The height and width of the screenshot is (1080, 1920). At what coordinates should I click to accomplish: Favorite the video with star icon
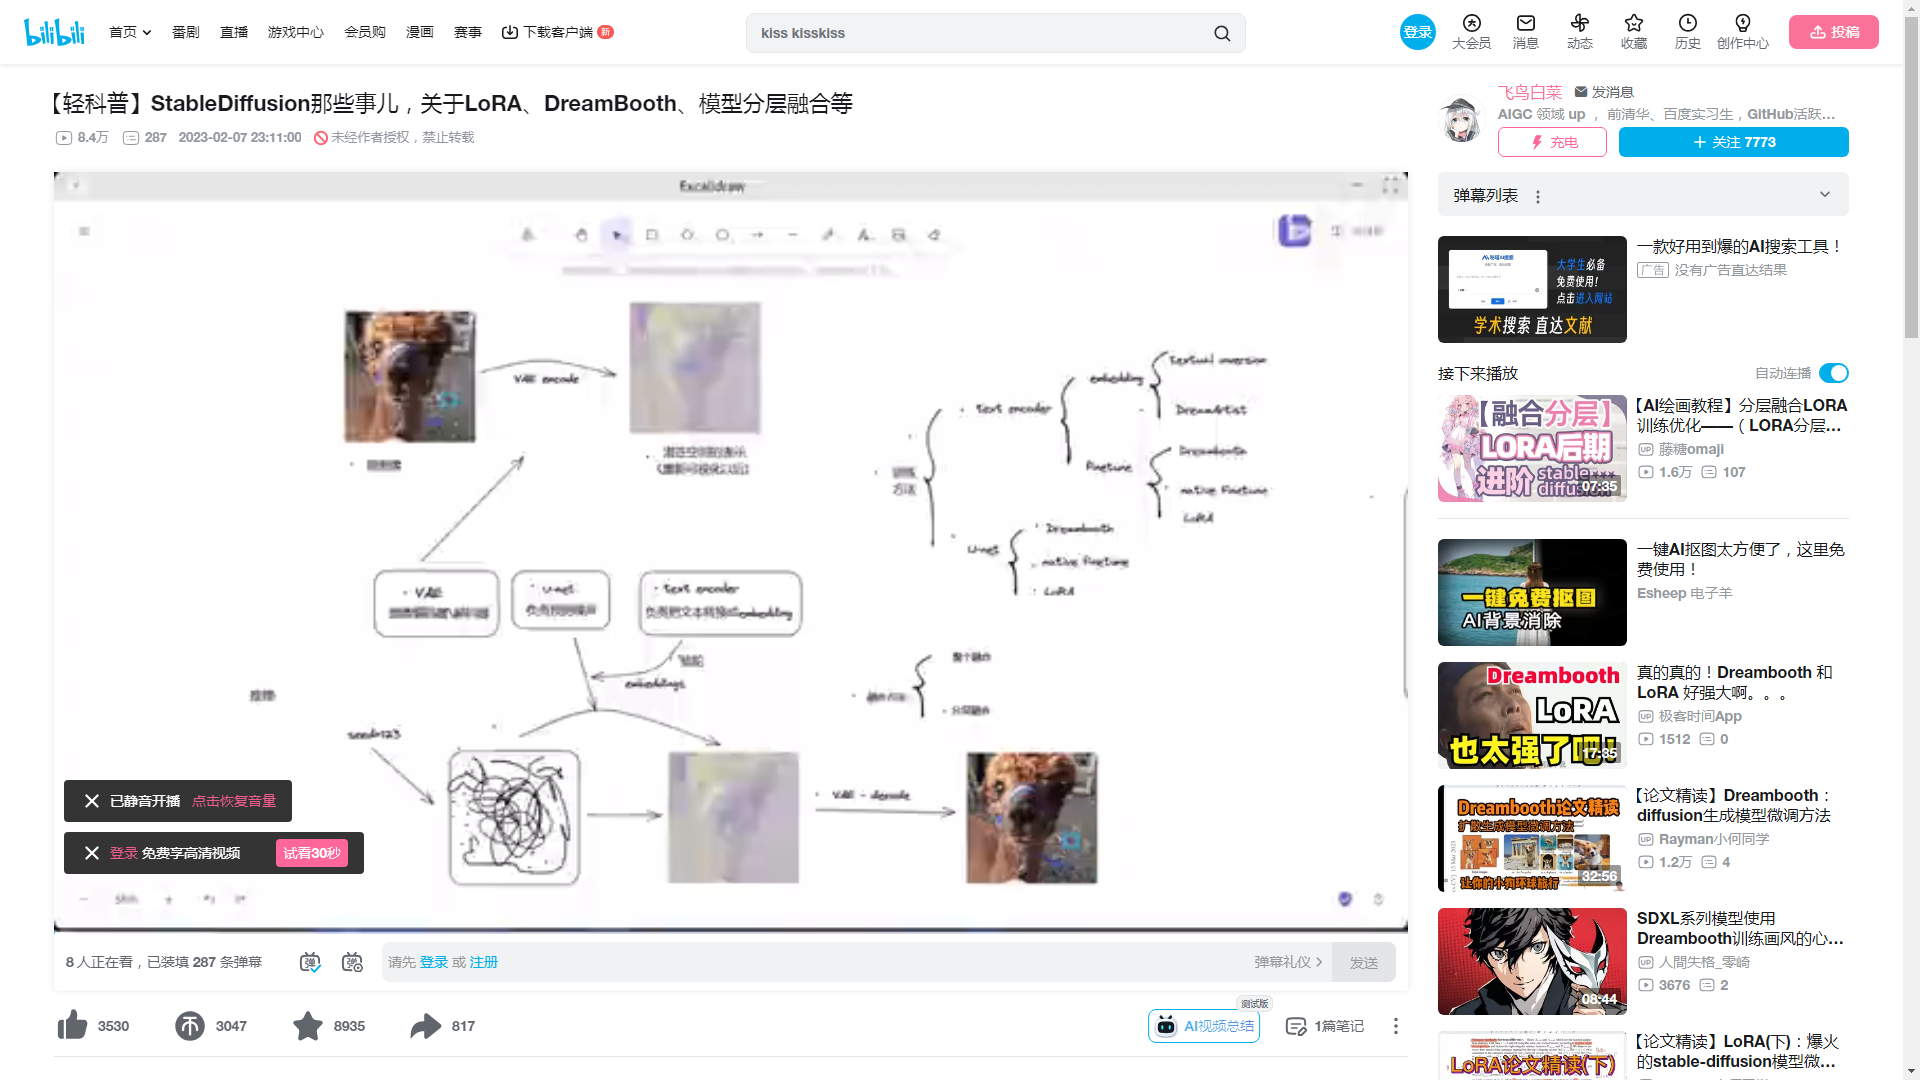pyautogui.click(x=308, y=1025)
